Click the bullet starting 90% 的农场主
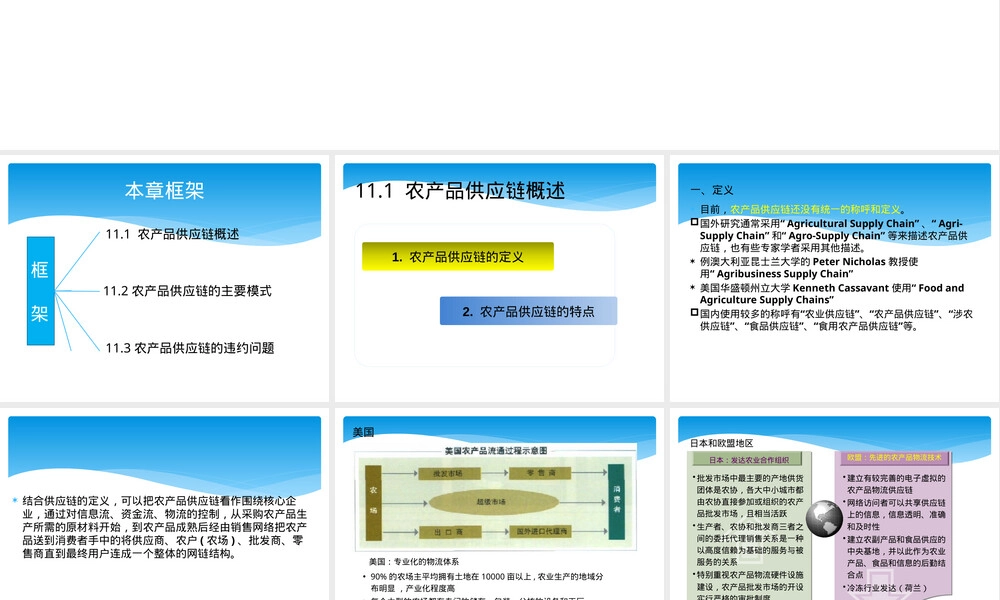 point(483,582)
